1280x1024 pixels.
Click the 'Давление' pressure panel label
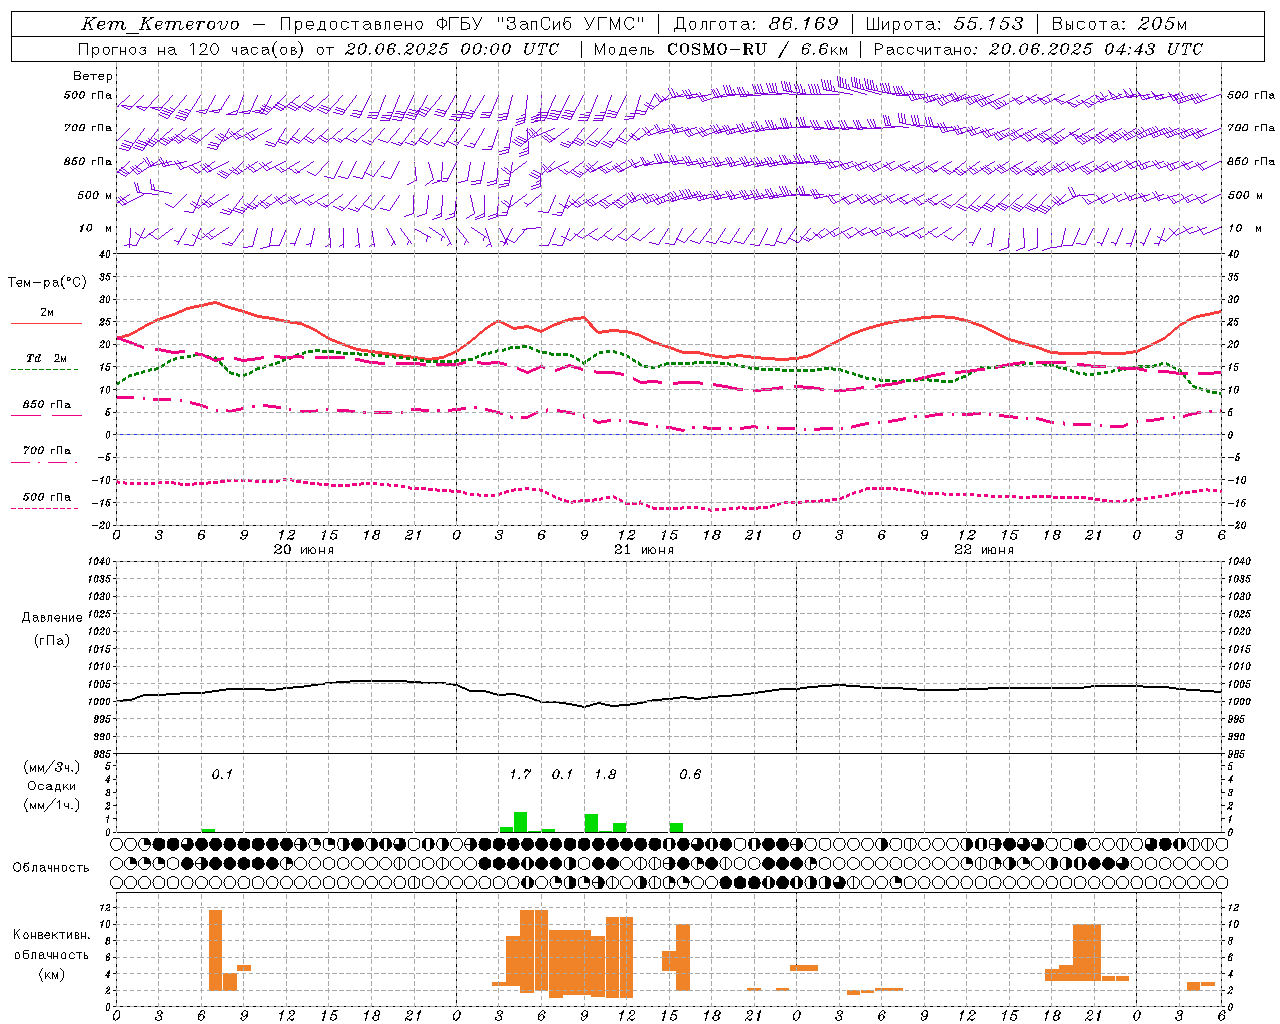pos(52,618)
